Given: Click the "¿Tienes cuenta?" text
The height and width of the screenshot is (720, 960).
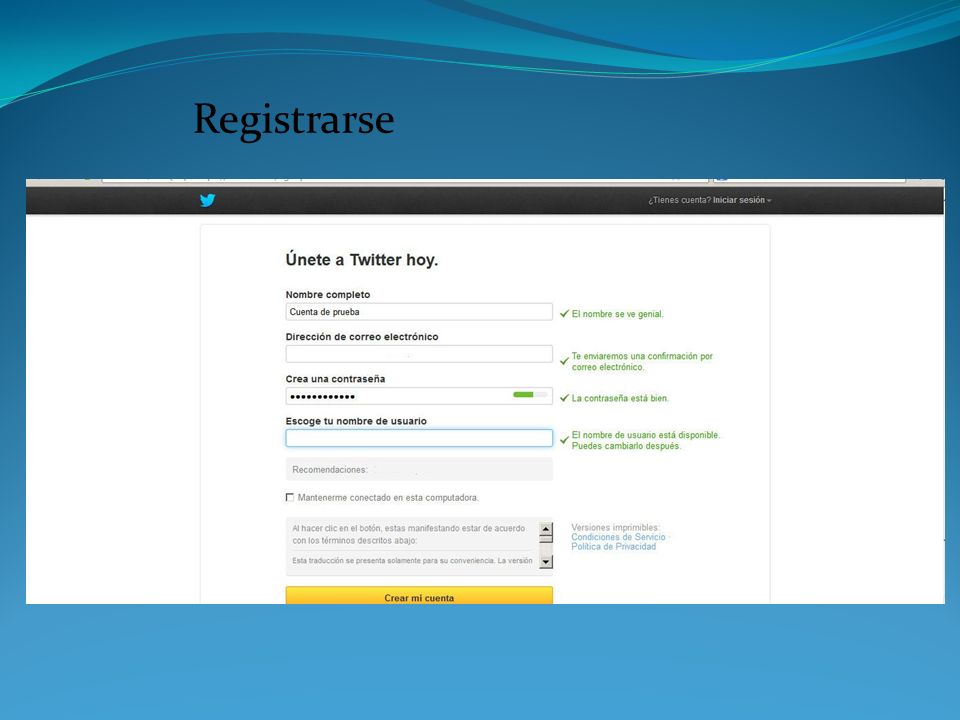Looking at the screenshot, I should point(680,200).
